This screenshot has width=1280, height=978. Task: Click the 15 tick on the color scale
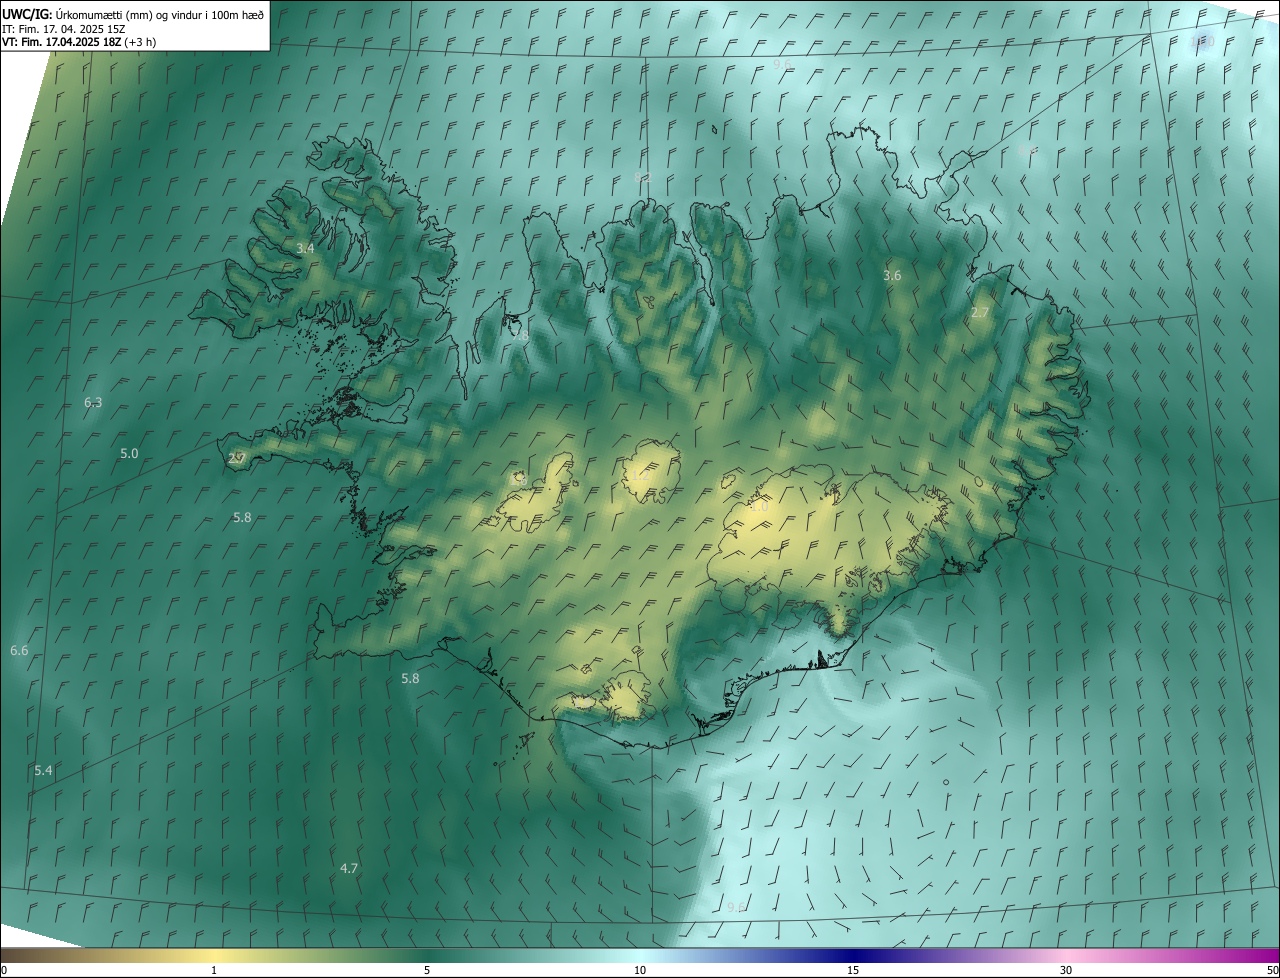853,971
